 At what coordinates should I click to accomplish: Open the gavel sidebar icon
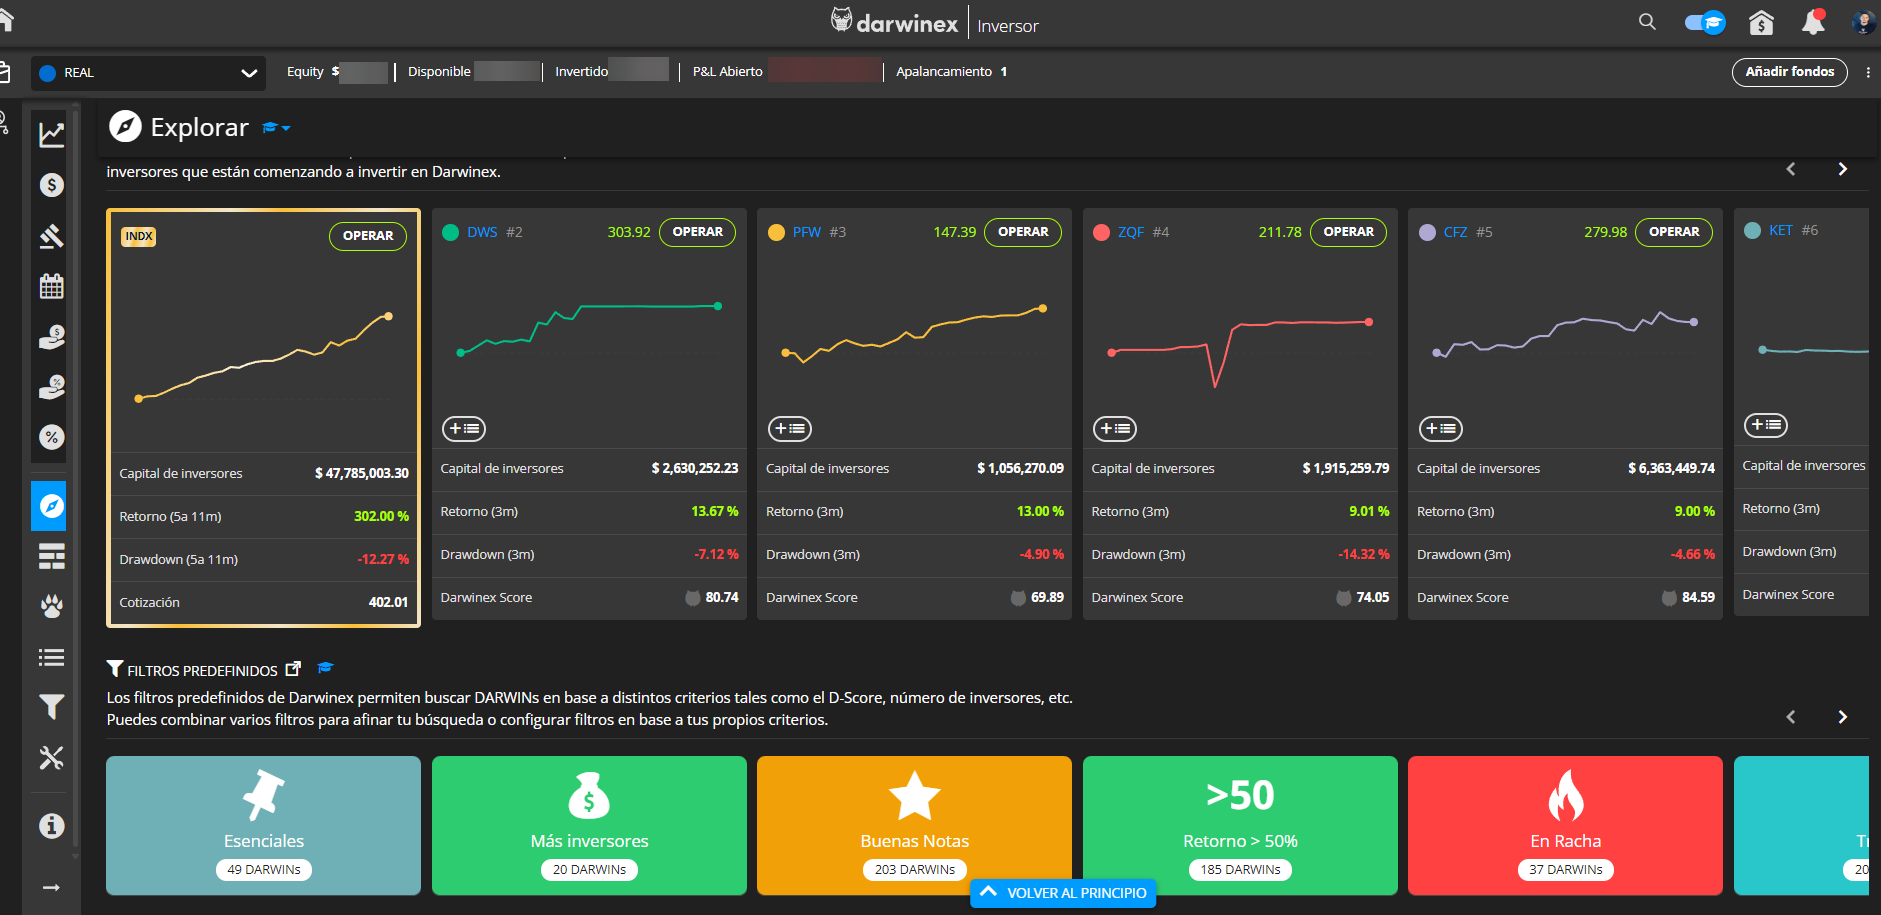point(52,236)
